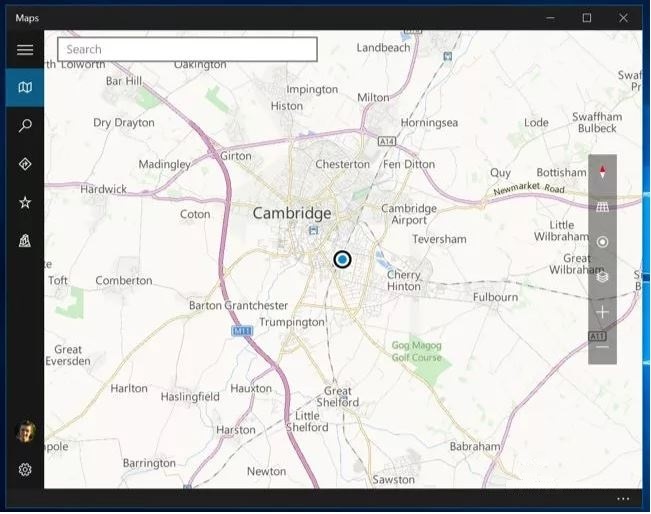Click the Bottisham label
This screenshot has width=651, height=514.
[x=561, y=173]
